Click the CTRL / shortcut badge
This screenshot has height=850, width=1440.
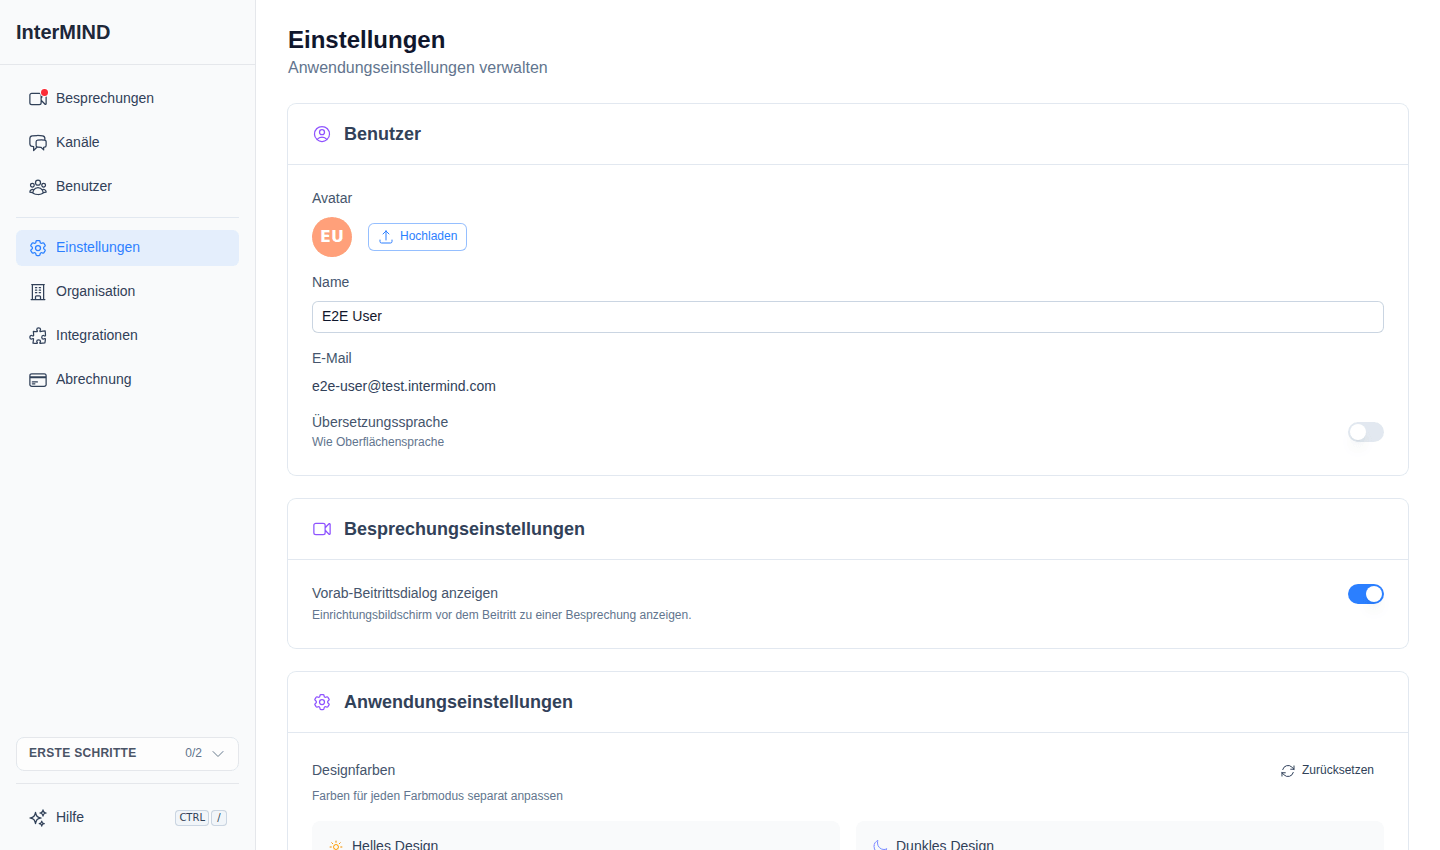pyautogui.click(x=201, y=818)
